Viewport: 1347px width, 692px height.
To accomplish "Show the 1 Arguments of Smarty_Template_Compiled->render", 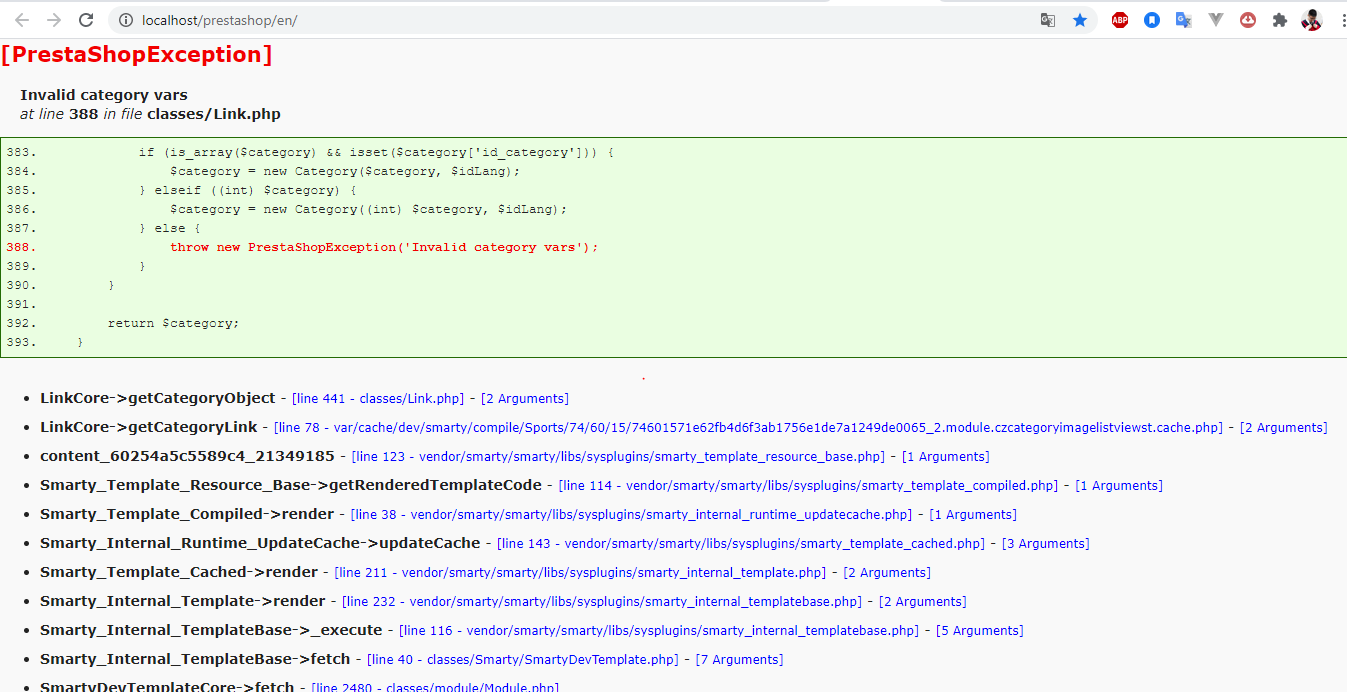I will (972, 515).
